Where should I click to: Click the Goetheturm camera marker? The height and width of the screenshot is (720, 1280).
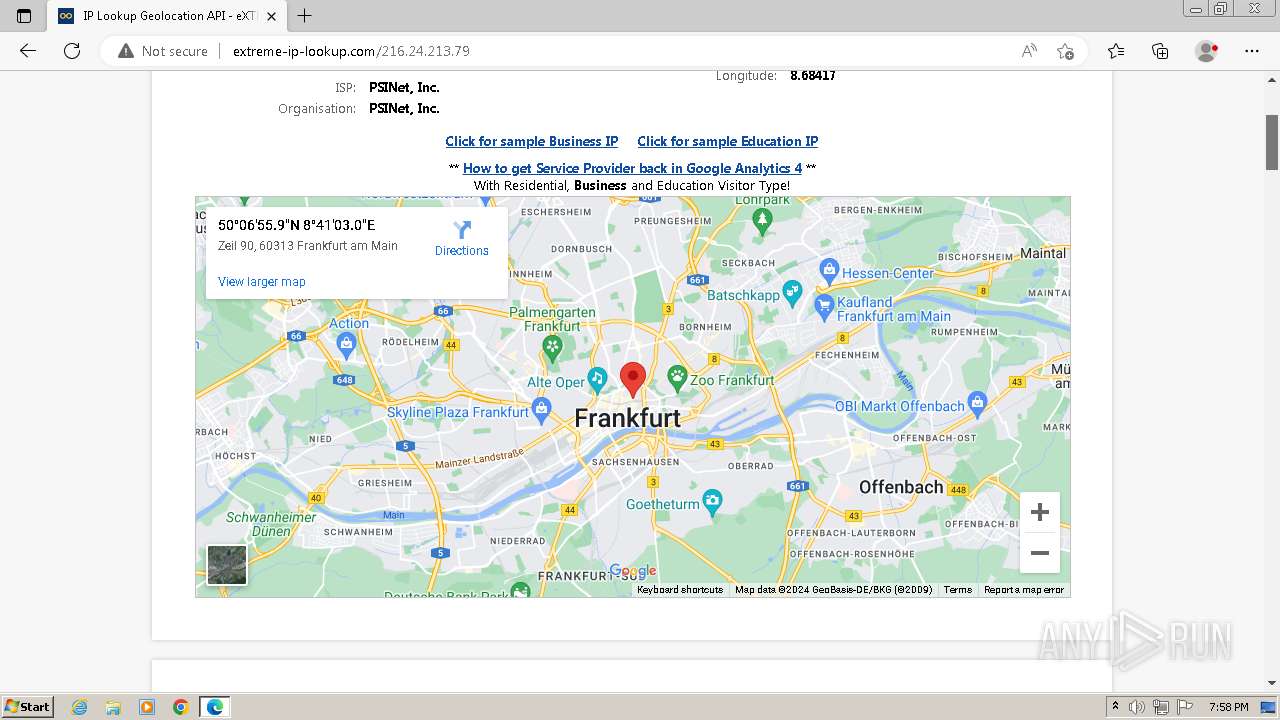pos(712,500)
